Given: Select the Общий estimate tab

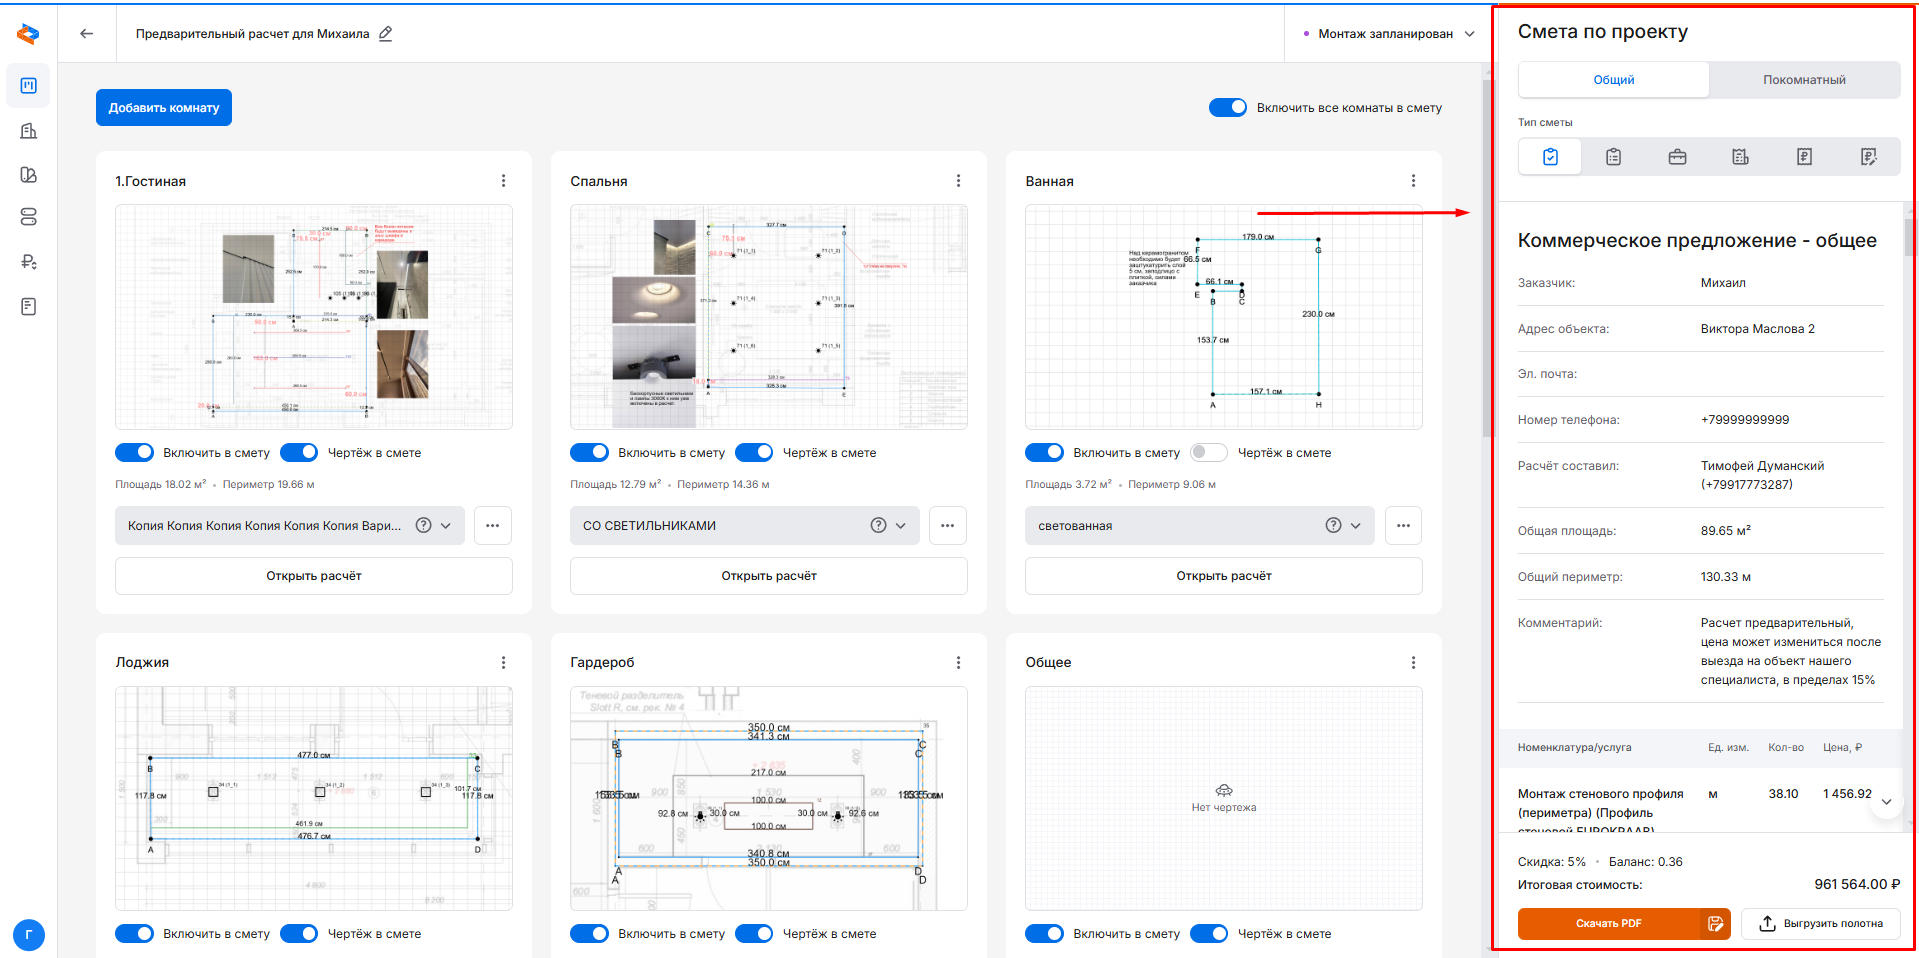Looking at the screenshot, I should point(1613,80).
